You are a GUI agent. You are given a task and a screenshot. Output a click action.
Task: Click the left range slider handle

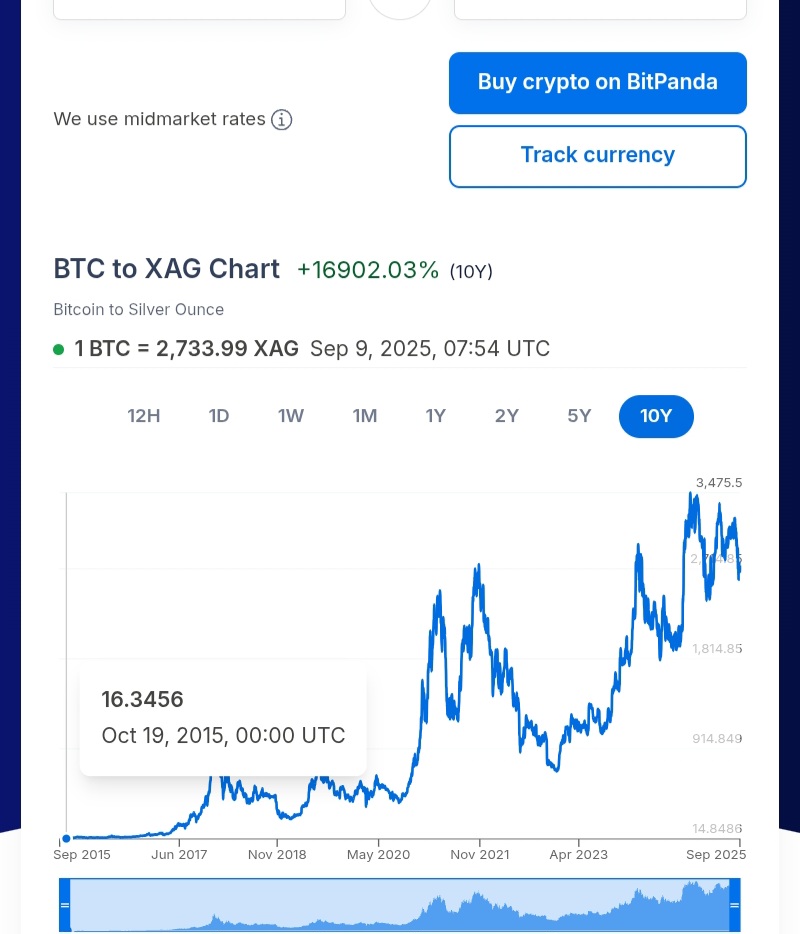pyautogui.click(x=65, y=905)
